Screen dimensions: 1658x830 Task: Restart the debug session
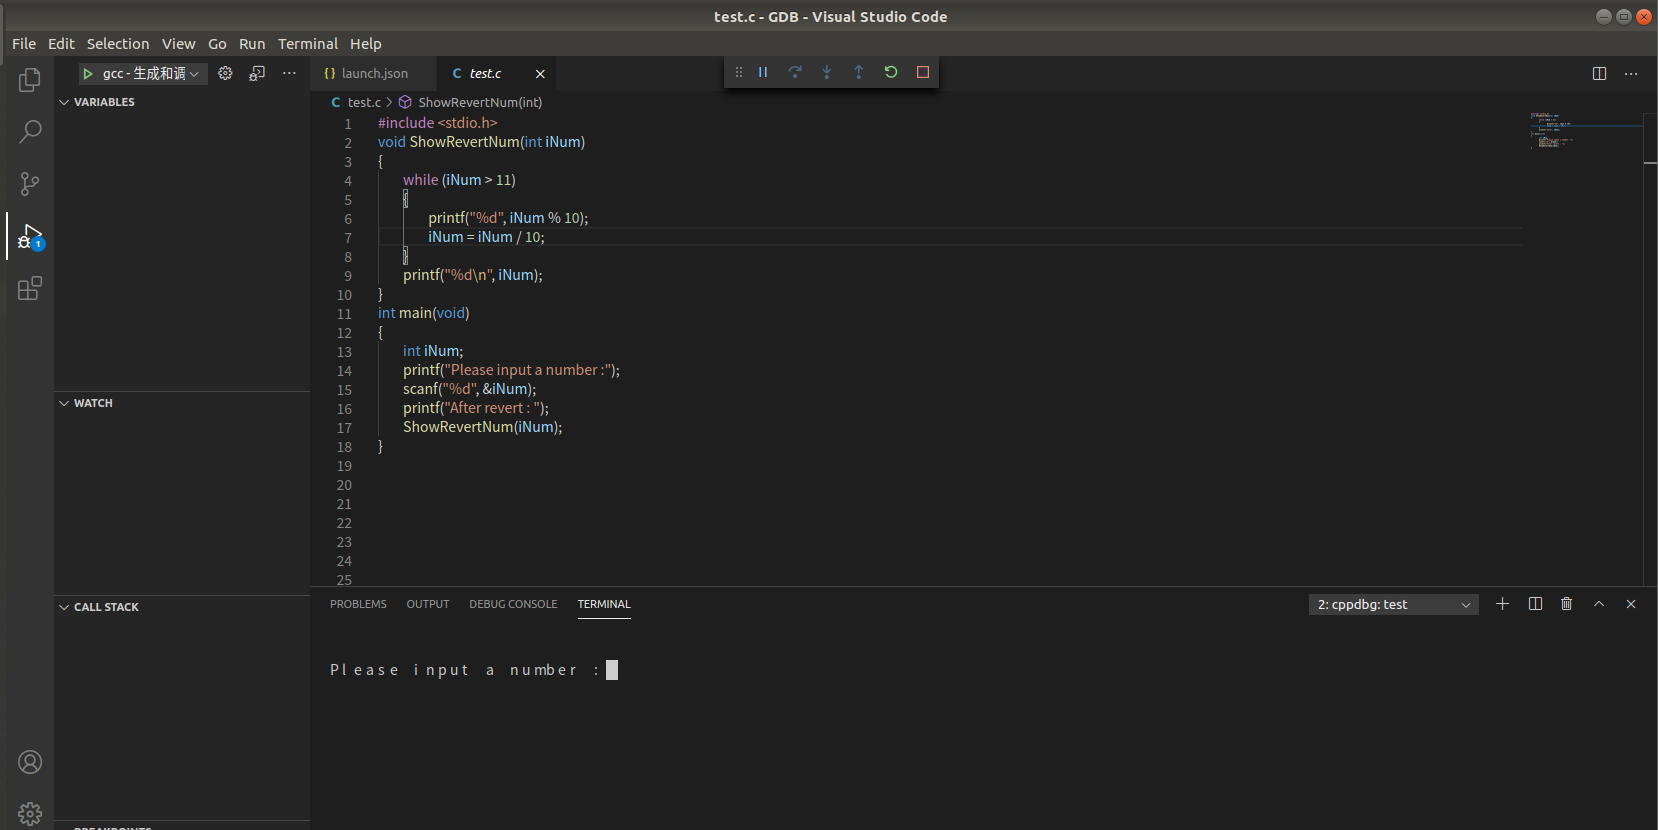(x=891, y=72)
